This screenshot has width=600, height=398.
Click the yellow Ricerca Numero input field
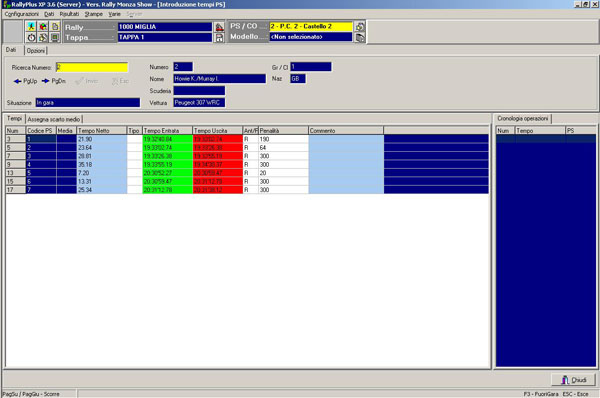[92, 67]
